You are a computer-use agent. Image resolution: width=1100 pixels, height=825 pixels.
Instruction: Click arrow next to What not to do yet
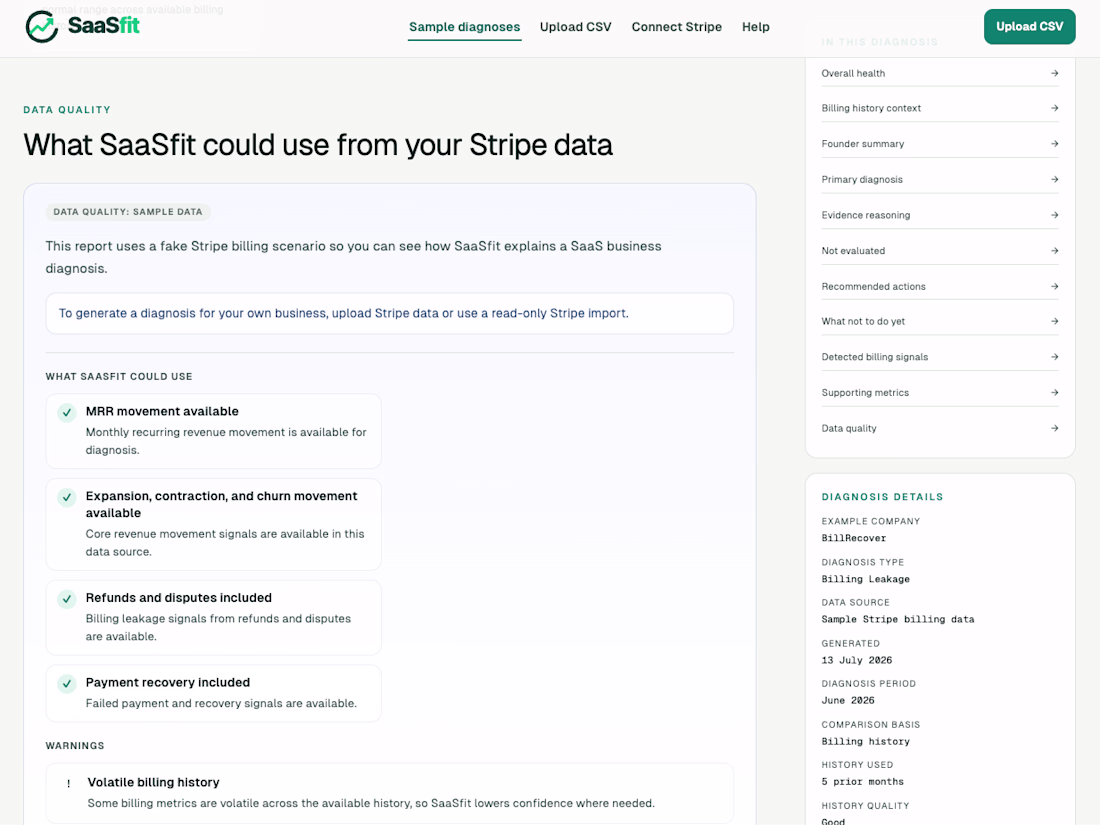click(1054, 321)
